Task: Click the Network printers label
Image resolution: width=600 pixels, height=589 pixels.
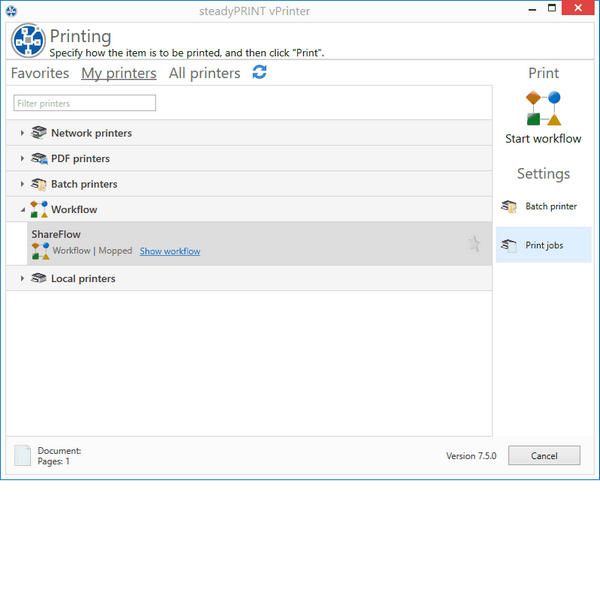Action: 91,133
